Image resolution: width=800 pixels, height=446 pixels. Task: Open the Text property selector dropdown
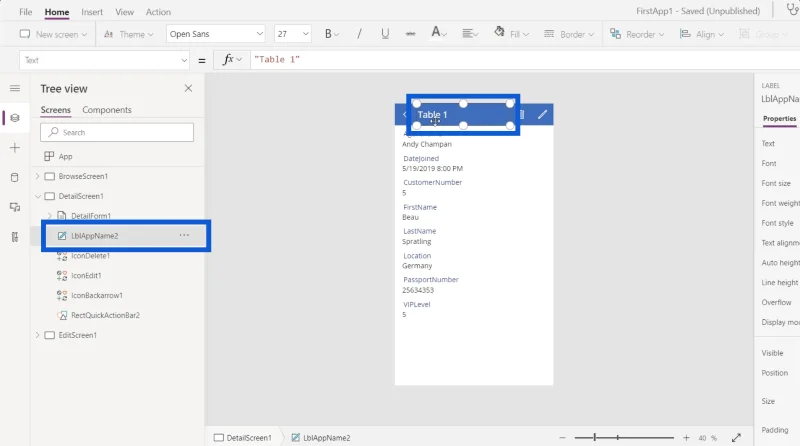104,60
